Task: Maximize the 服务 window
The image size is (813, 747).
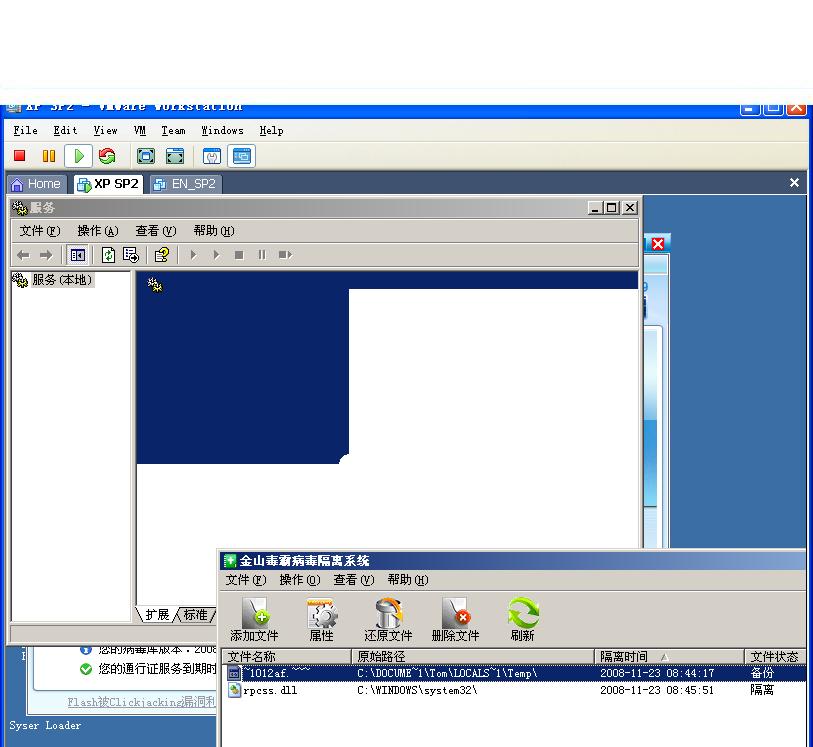Action: 612,208
